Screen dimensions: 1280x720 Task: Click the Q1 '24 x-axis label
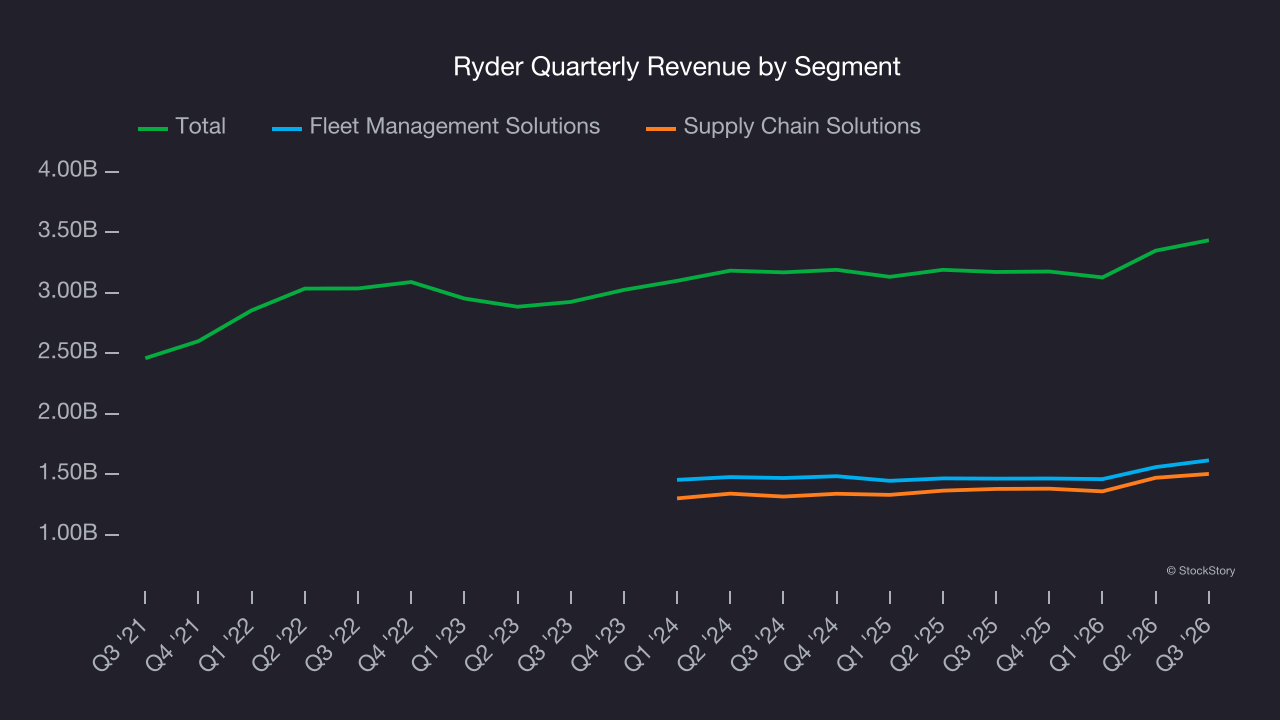point(653,645)
